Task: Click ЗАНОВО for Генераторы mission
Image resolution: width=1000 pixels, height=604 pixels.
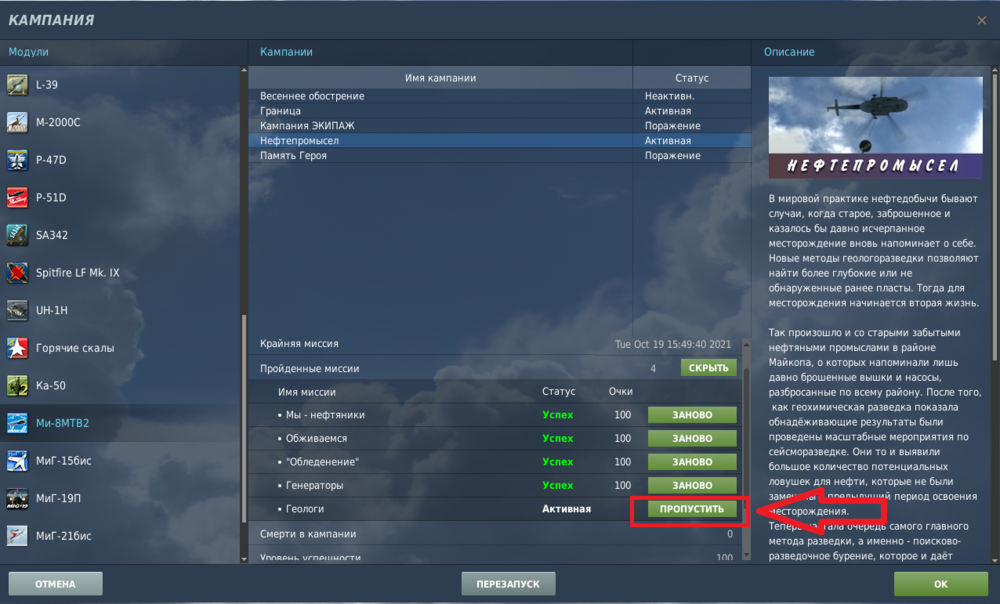Action: click(x=692, y=485)
